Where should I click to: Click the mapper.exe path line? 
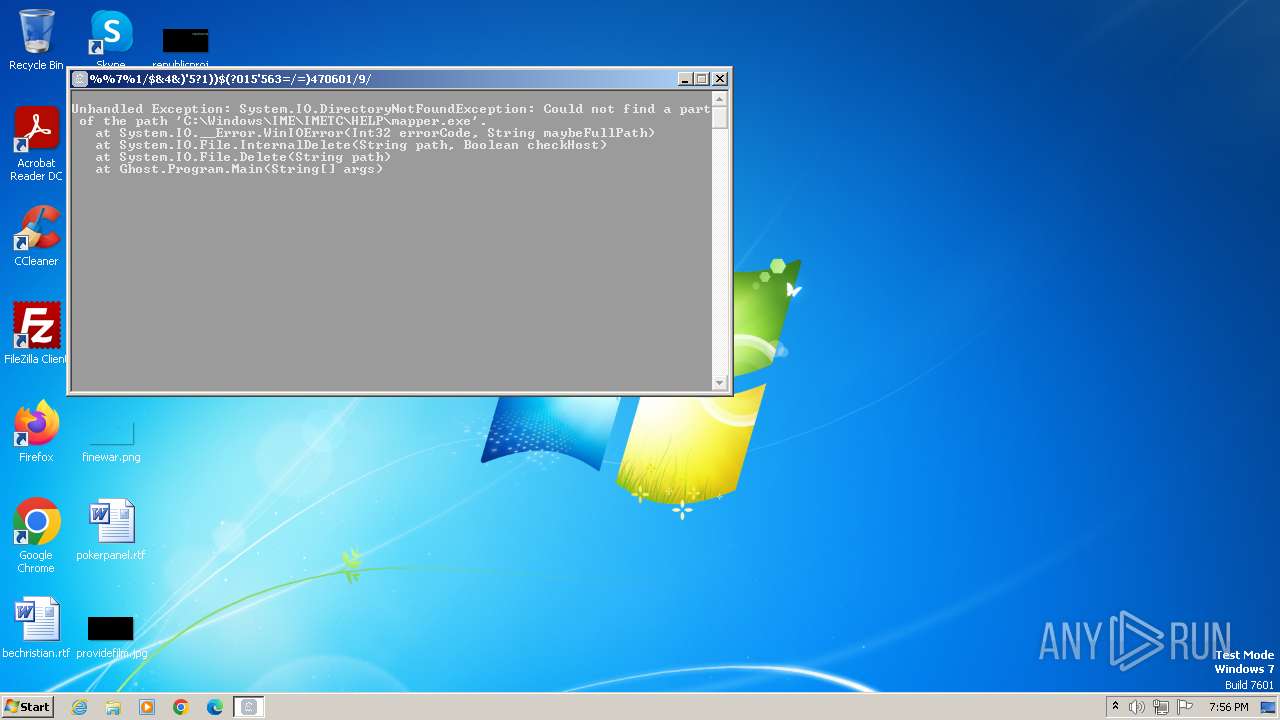point(283,121)
